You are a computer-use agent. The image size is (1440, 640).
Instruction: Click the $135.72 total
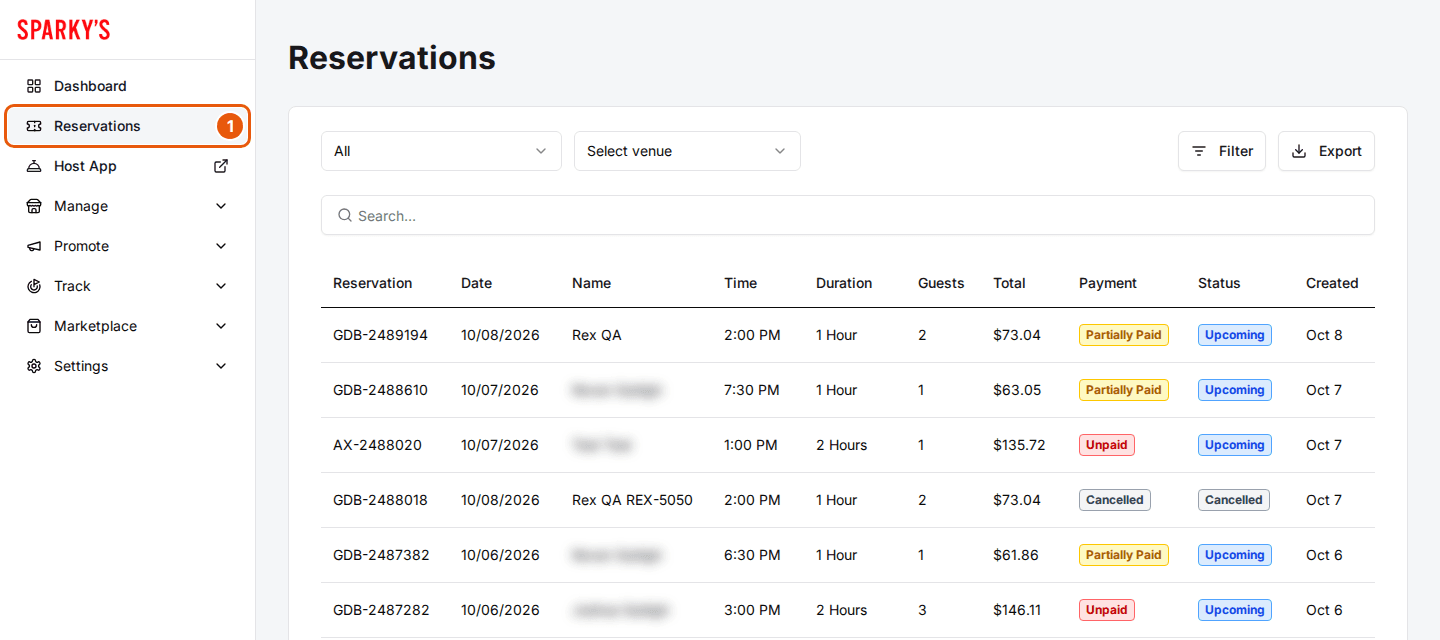1019,445
